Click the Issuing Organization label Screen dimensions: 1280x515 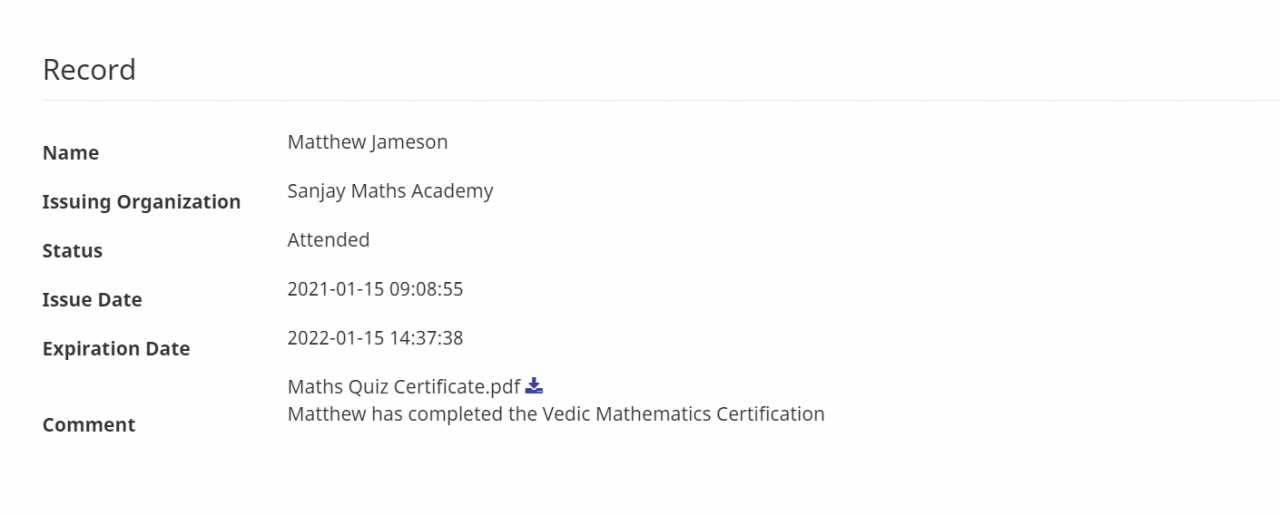point(141,202)
